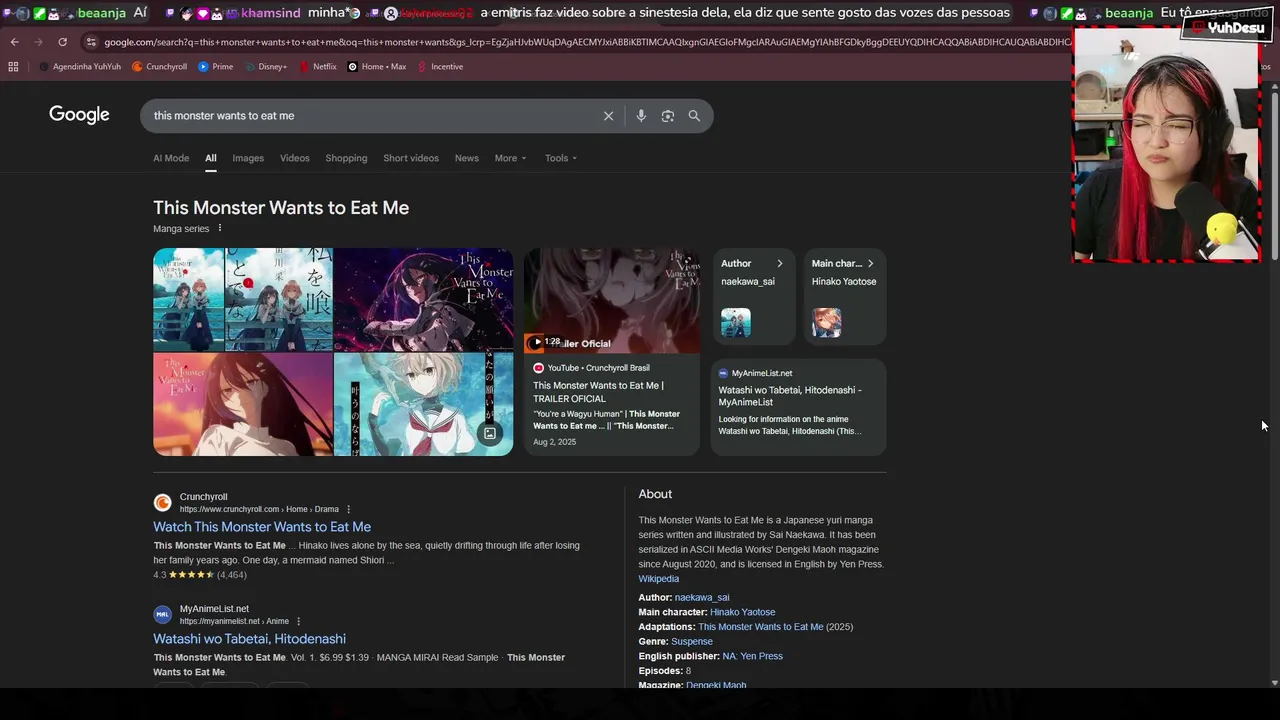
Task: Expand the More dropdown
Action: [510, 158]
